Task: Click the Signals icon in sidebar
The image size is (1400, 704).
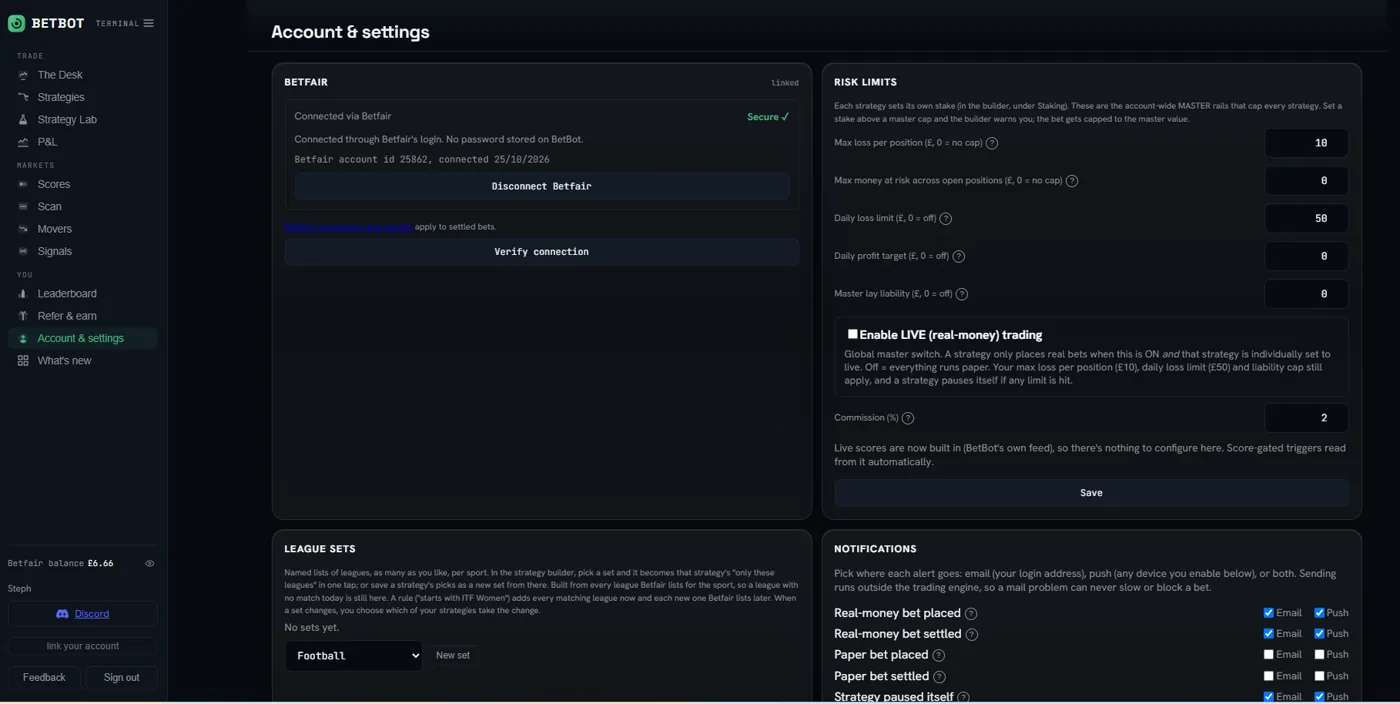Action: pyautogui.click(x=23, y=251)
